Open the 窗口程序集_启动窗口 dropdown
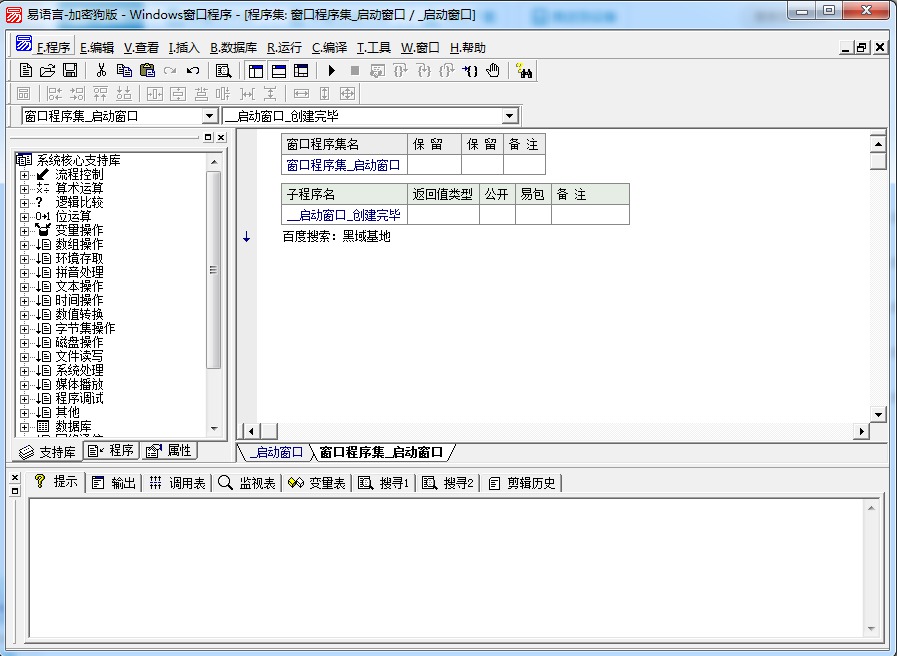This screenshot has width=897, height=656. point(210,116)
